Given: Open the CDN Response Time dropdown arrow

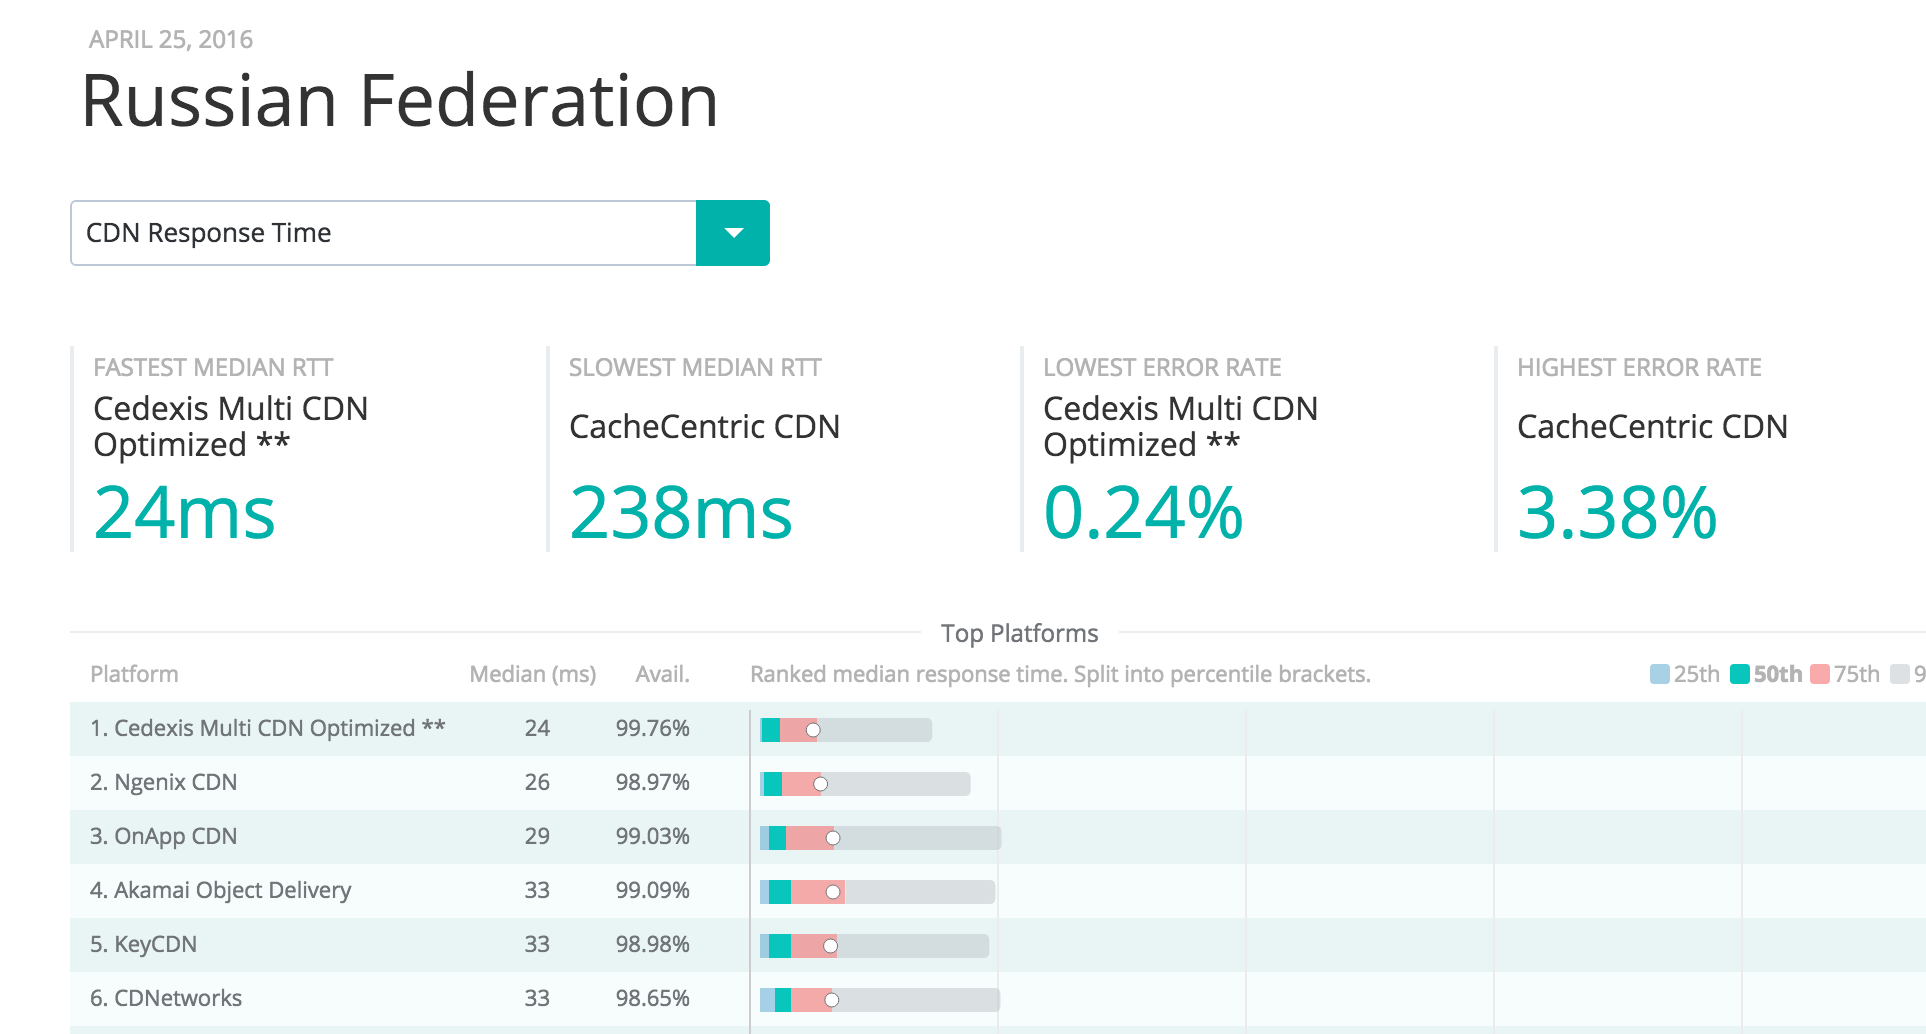Looking at the screenshot, I should pos(733,233).
